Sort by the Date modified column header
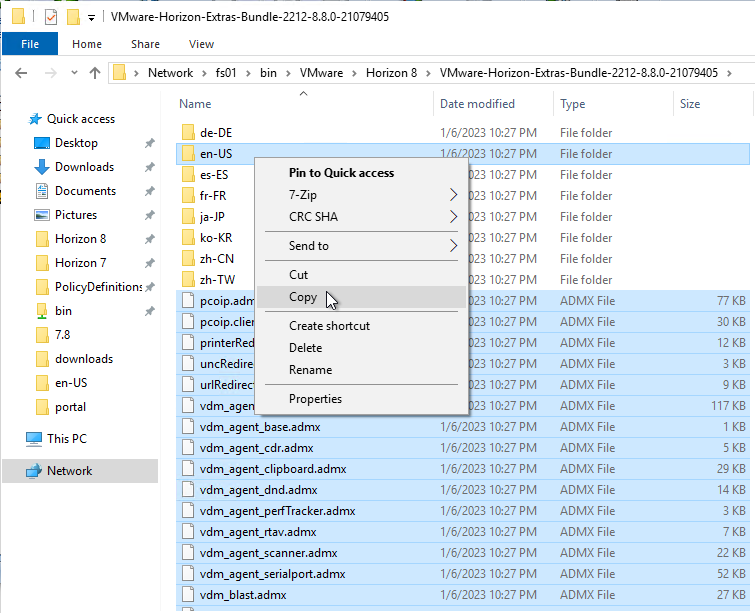 pos(477,104)
